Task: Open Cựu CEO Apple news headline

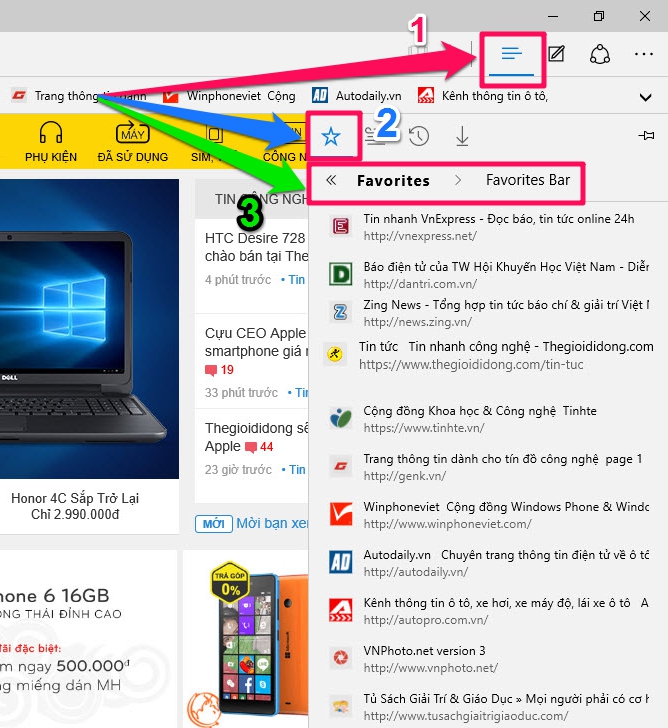Action: [x=256, y=342]
